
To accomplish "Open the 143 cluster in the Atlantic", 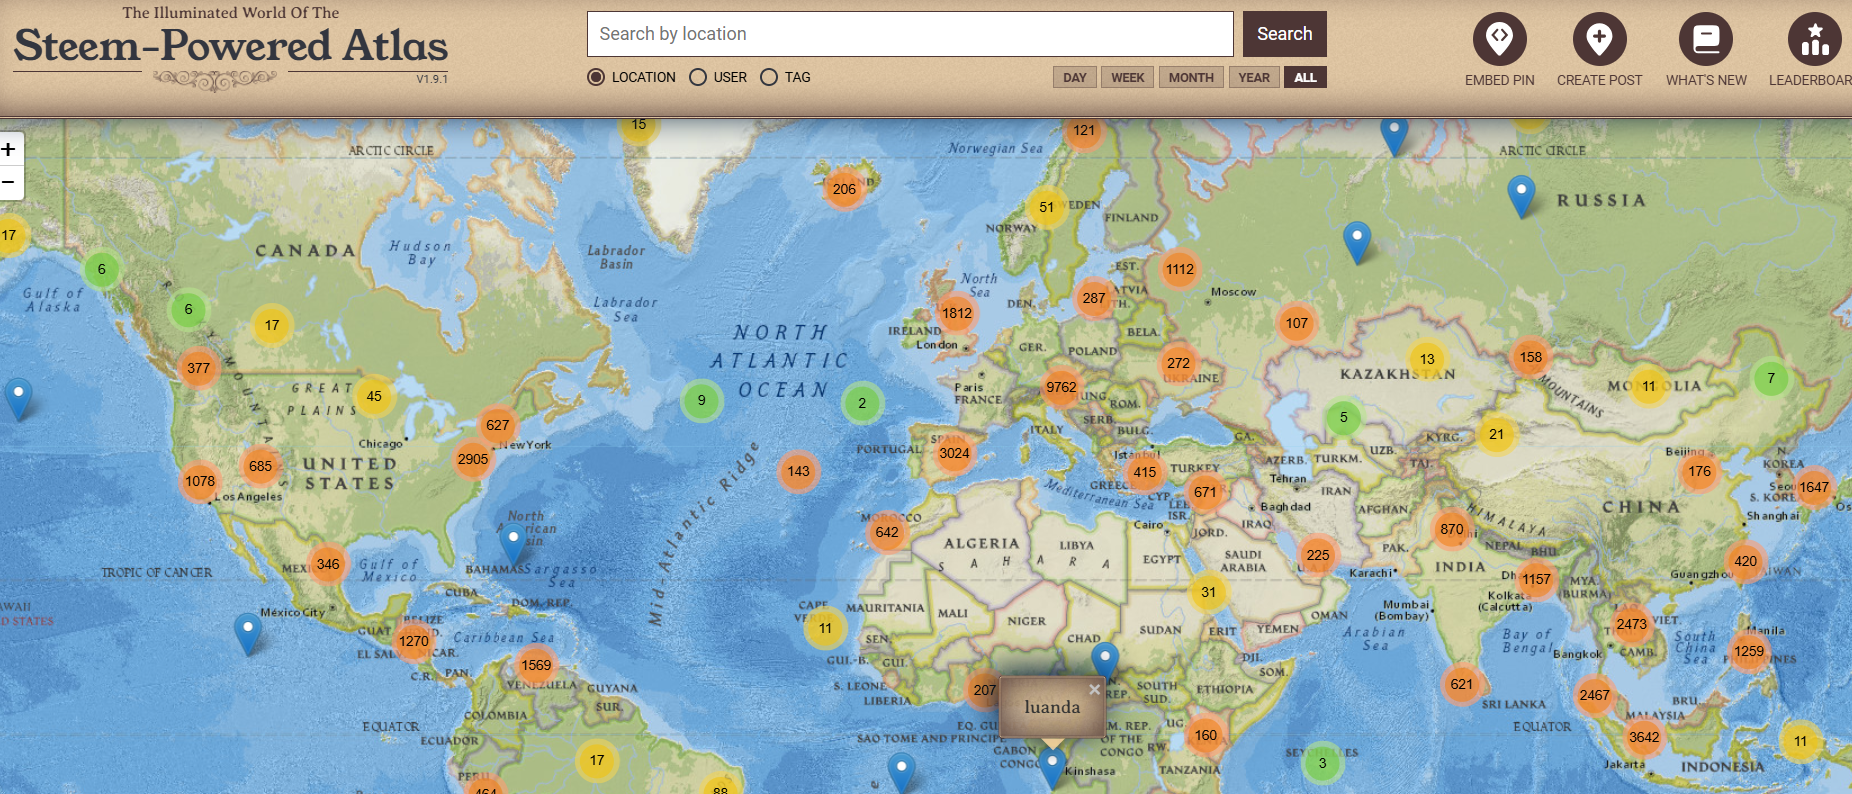I will tap(798, 471).
